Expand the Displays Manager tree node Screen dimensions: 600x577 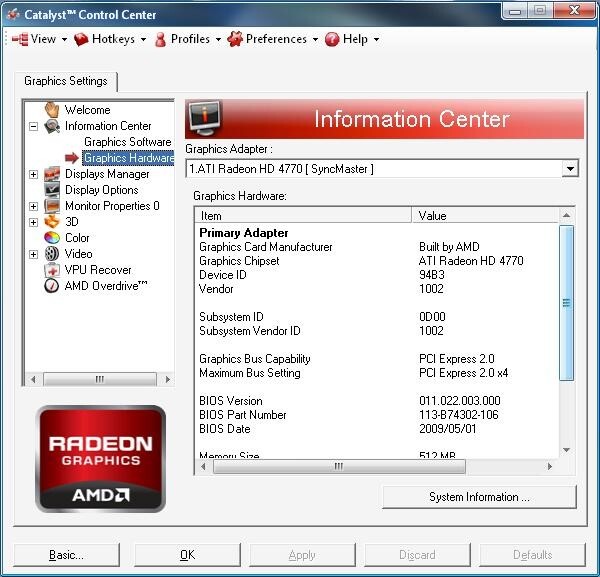pos(34,174)
